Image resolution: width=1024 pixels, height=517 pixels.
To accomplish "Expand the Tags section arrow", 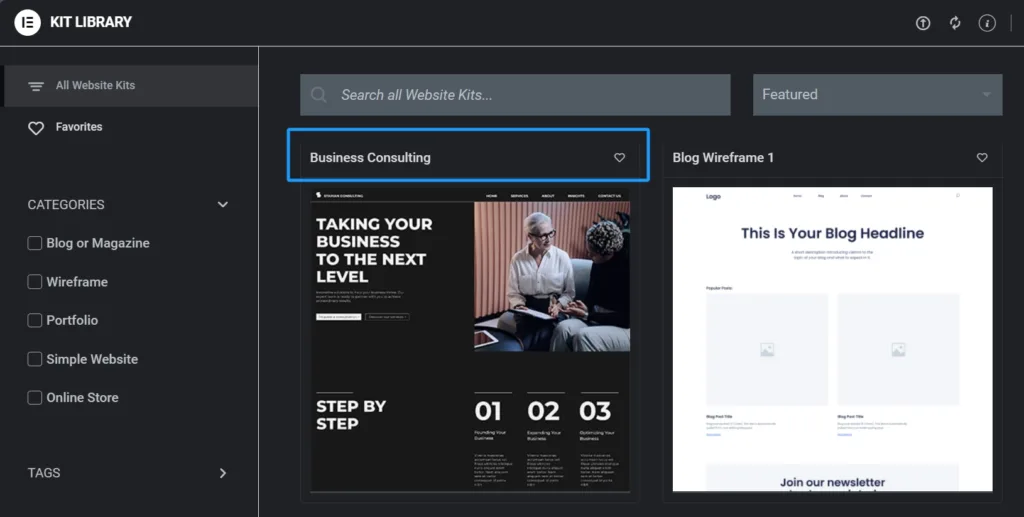I will (x=222, y=473).
